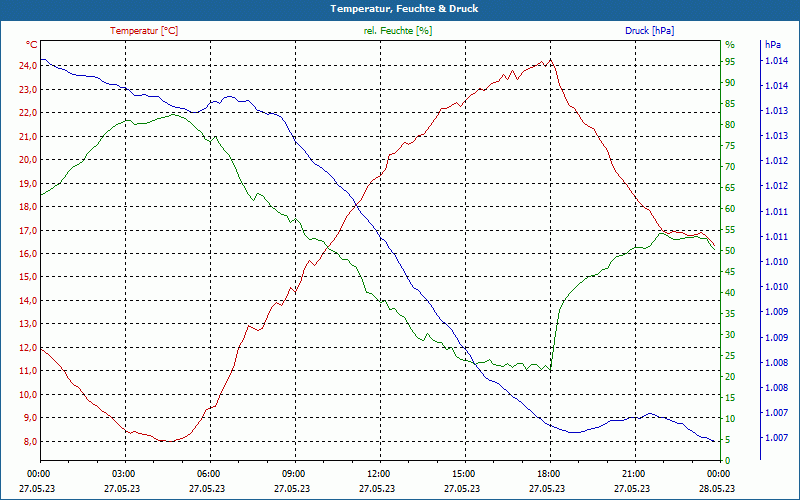Select the green 'rel. Feuchte [%]' legend label
The image size is (800, 500).
(398, 31)
